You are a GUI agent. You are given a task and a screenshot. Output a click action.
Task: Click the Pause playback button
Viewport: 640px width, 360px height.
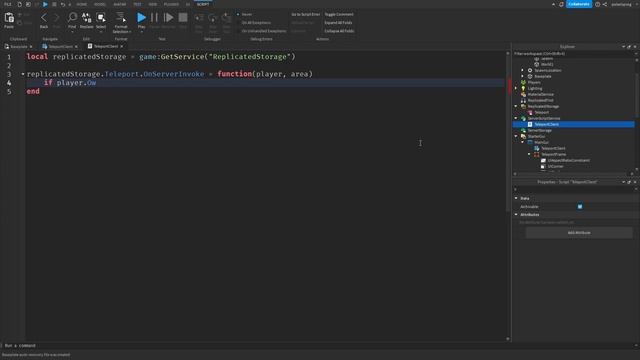coord(154,18)
